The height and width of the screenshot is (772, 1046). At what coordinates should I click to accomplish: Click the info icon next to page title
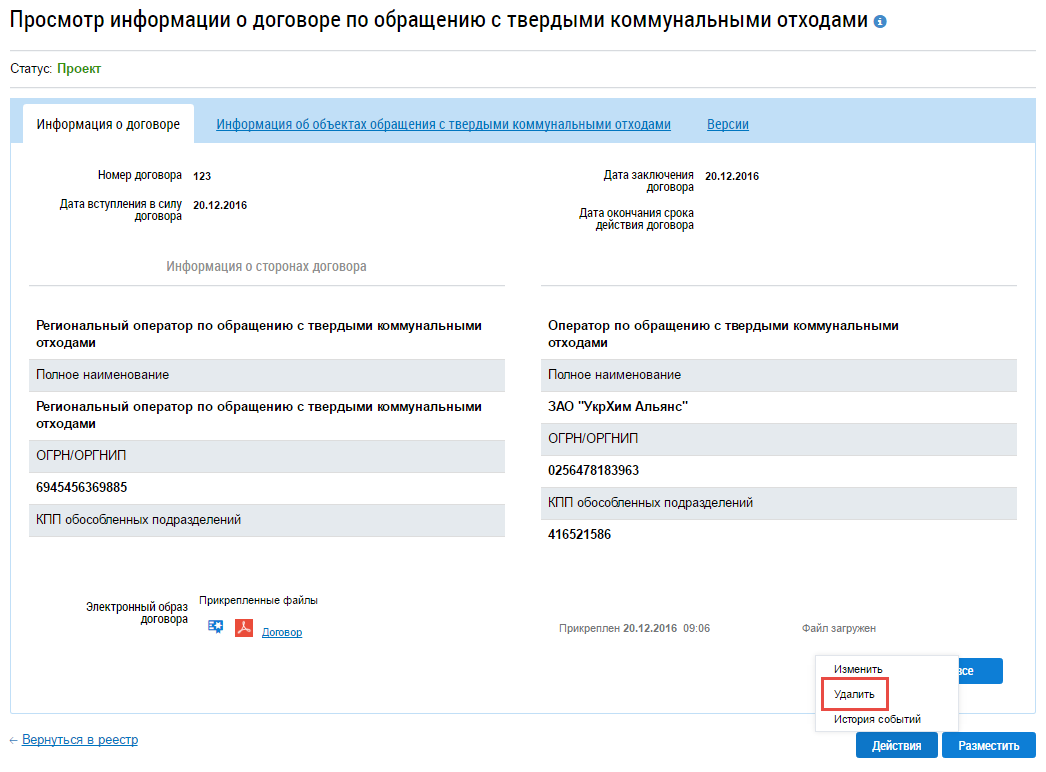pos(880,22)
